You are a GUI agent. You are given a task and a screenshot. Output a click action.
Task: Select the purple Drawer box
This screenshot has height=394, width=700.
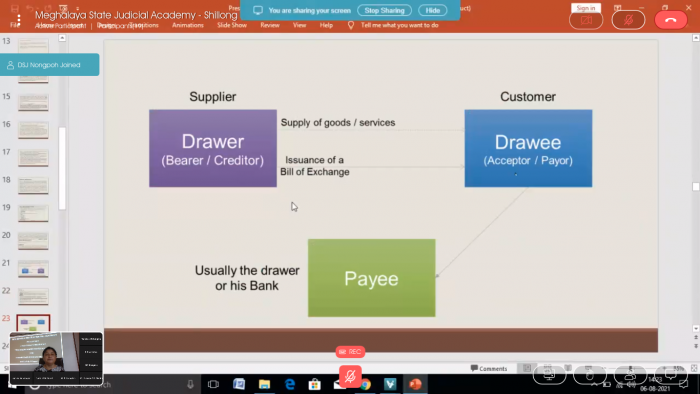pyautogui.click(x=213, y=148)
